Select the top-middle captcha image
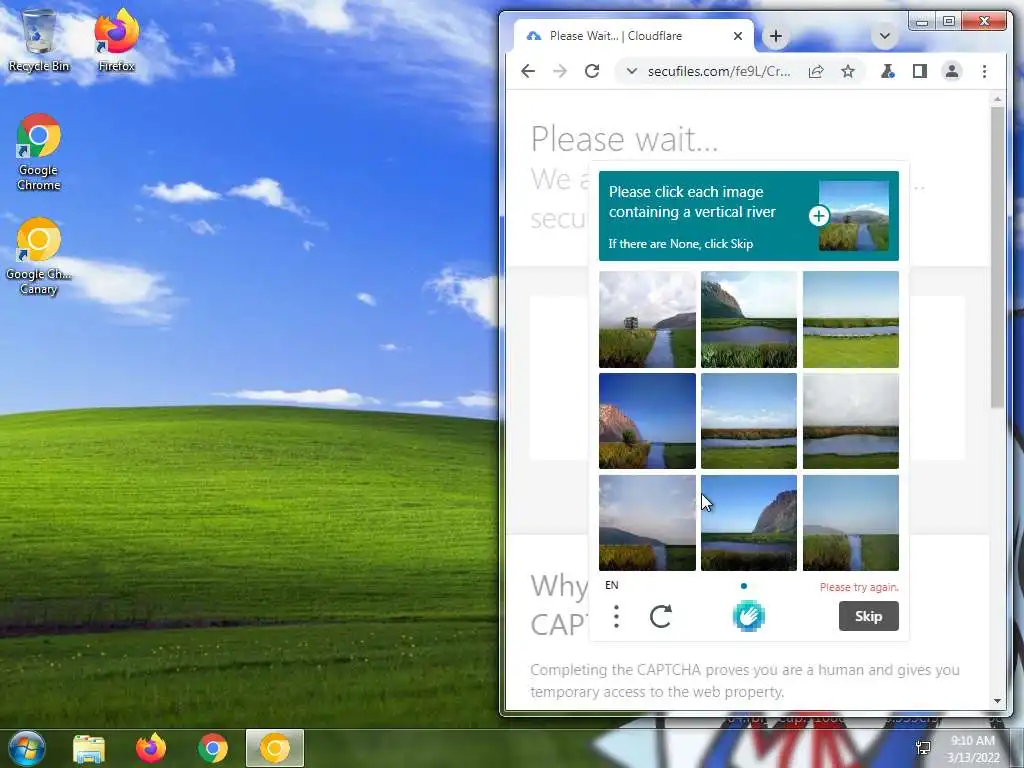 click(749, 319)
